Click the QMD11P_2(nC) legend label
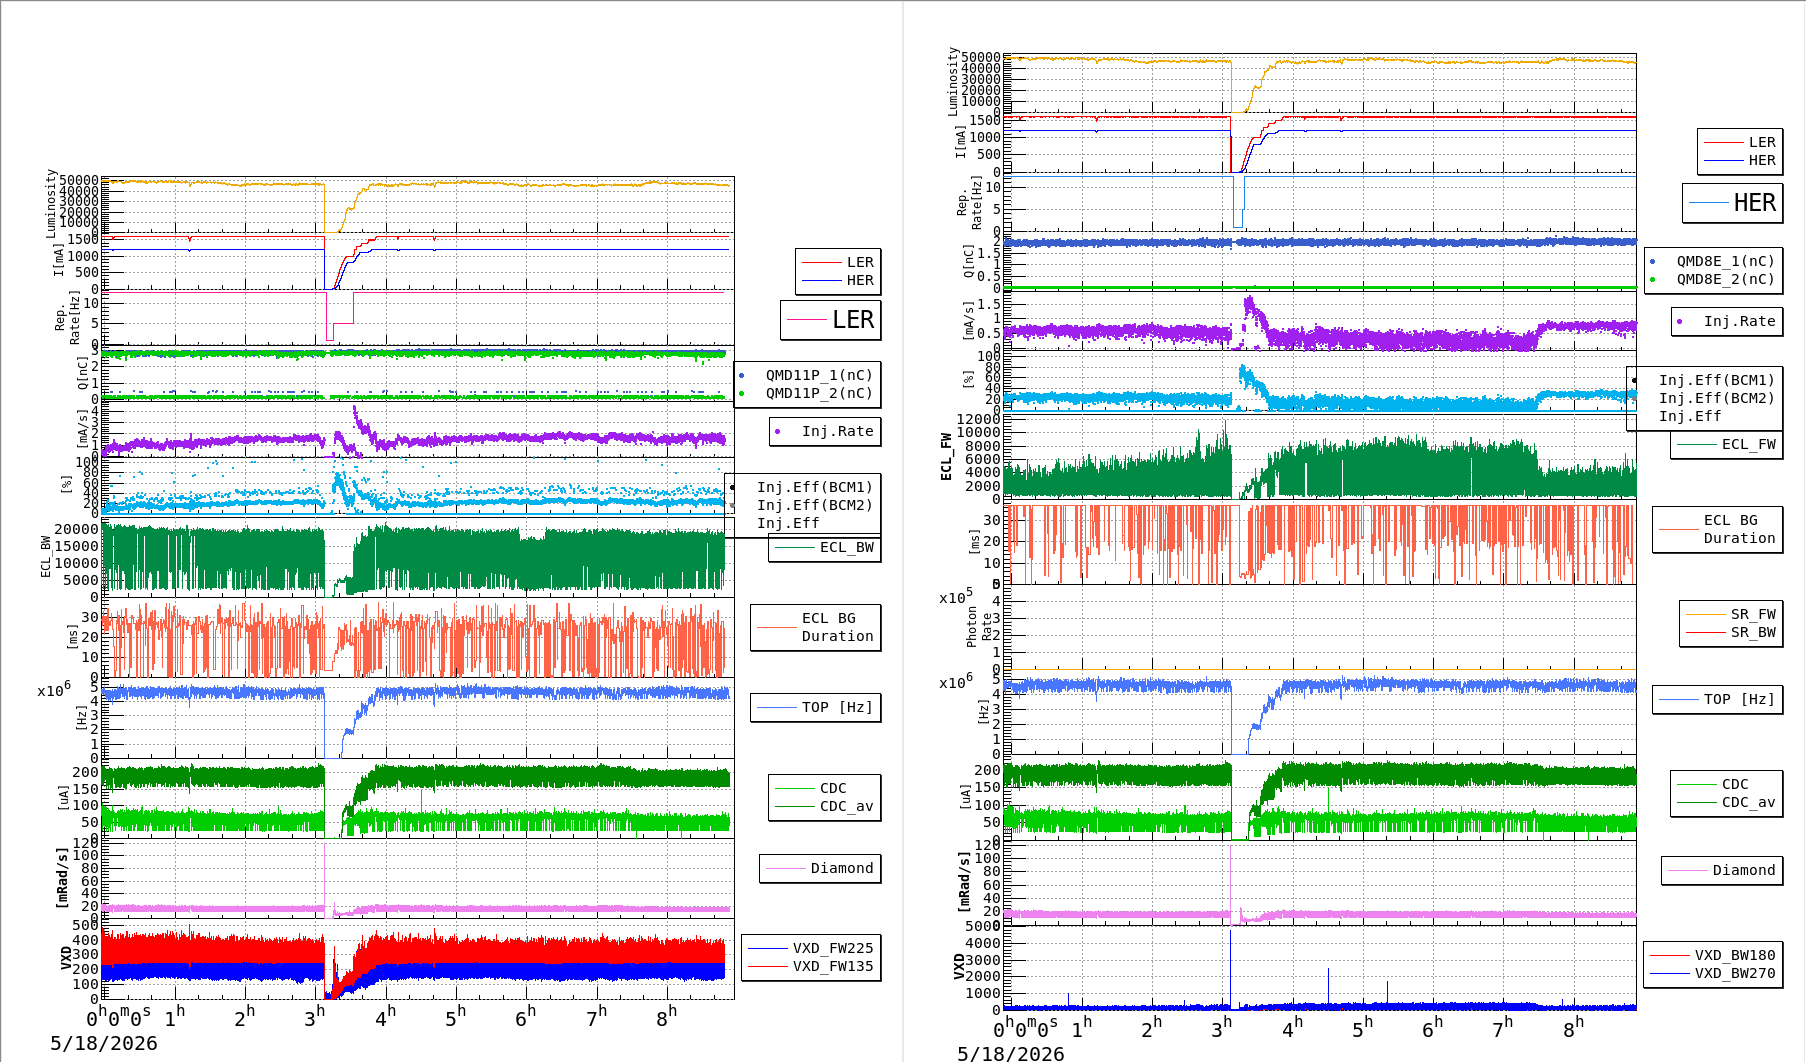The image size is (1806, 1062). (x=819, y=393)
